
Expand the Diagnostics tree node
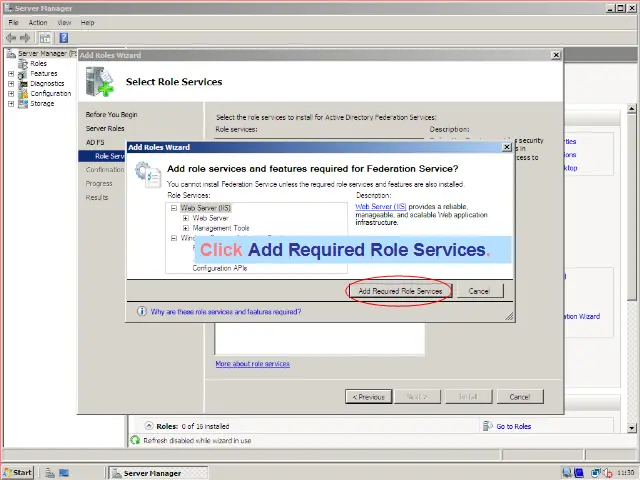click(x=11, y=84)
